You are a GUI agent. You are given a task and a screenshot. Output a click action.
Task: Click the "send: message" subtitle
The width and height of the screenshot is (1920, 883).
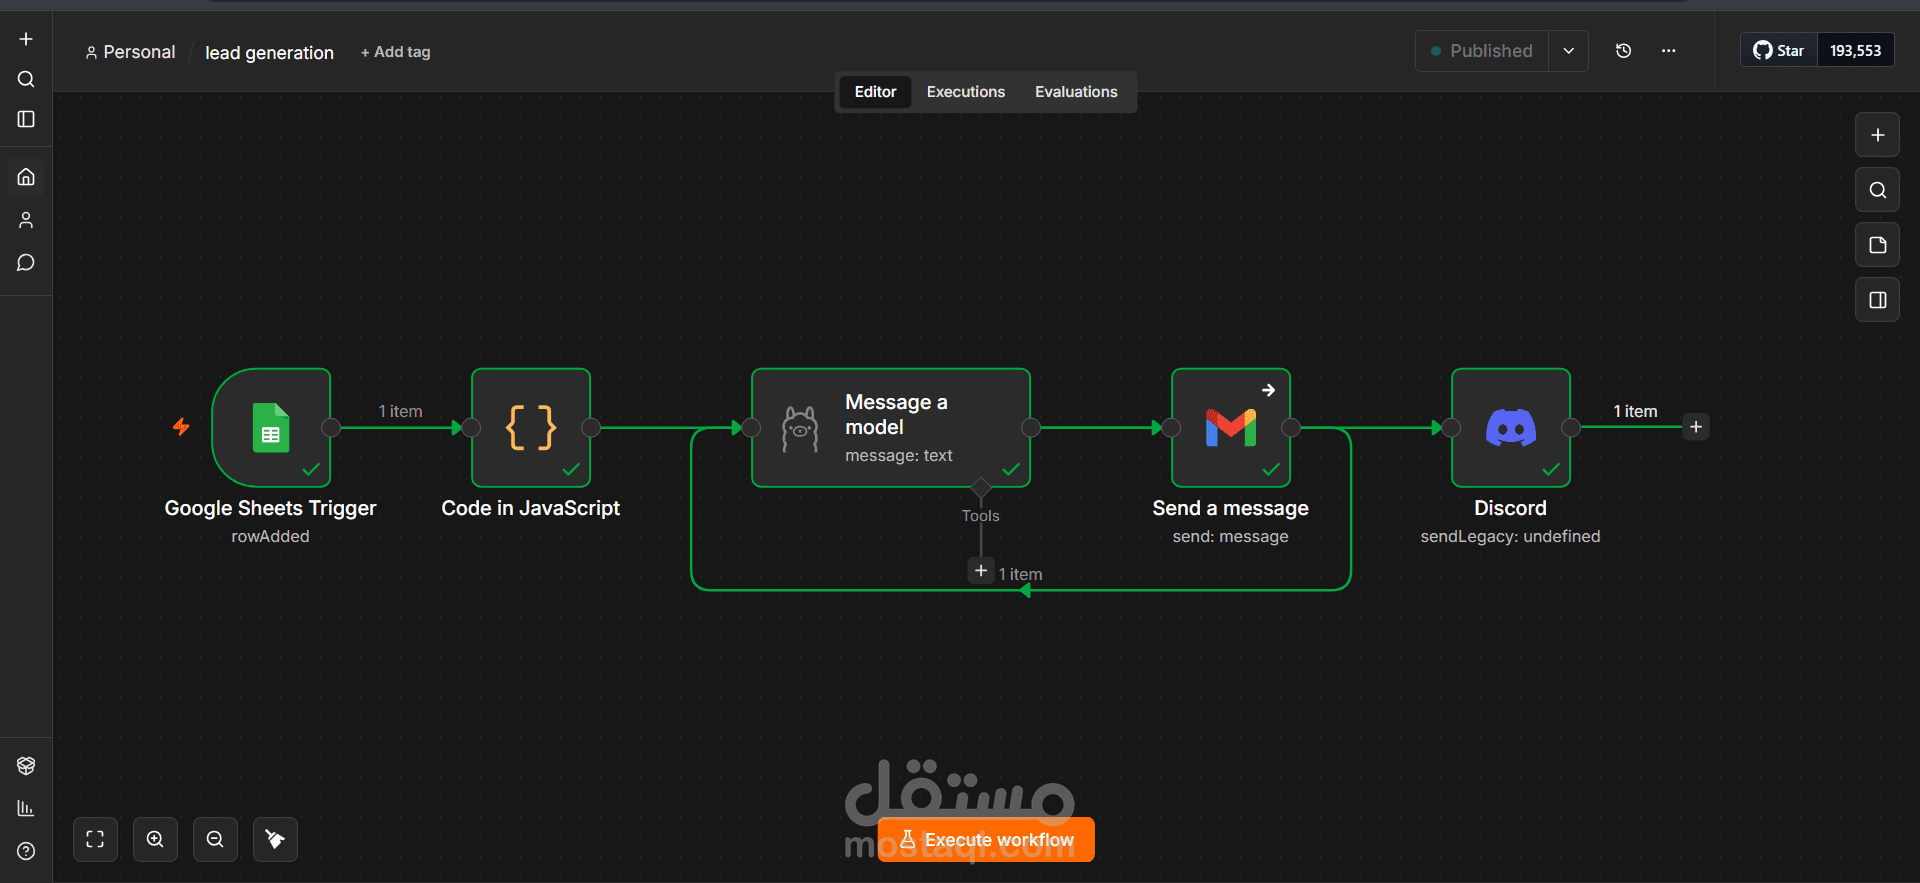pos(1231,537)
